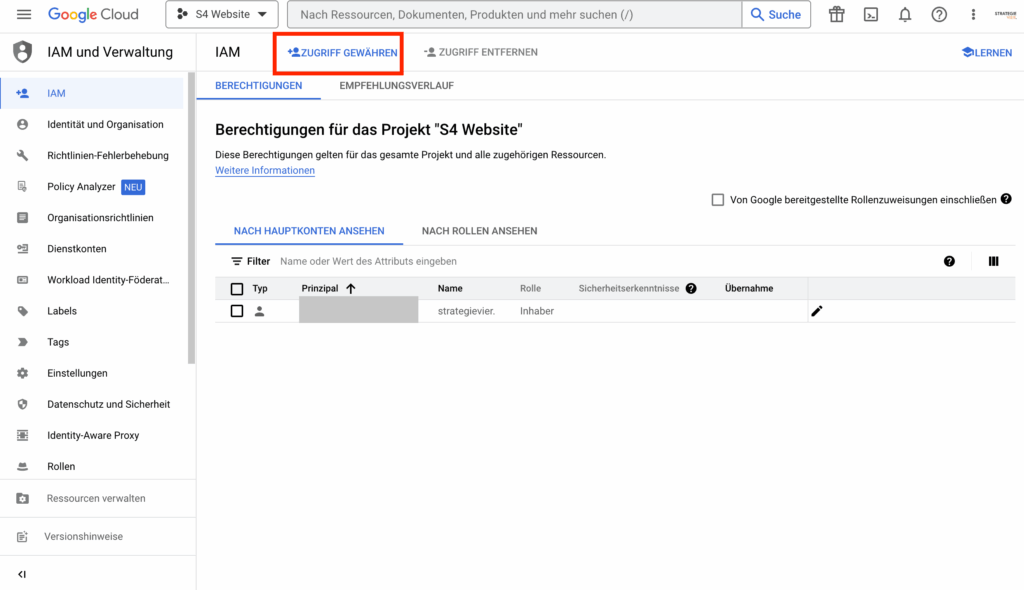Open the gift free trial icon
The height and width of the screenshot is (590, 1024).
click(837, 14)
